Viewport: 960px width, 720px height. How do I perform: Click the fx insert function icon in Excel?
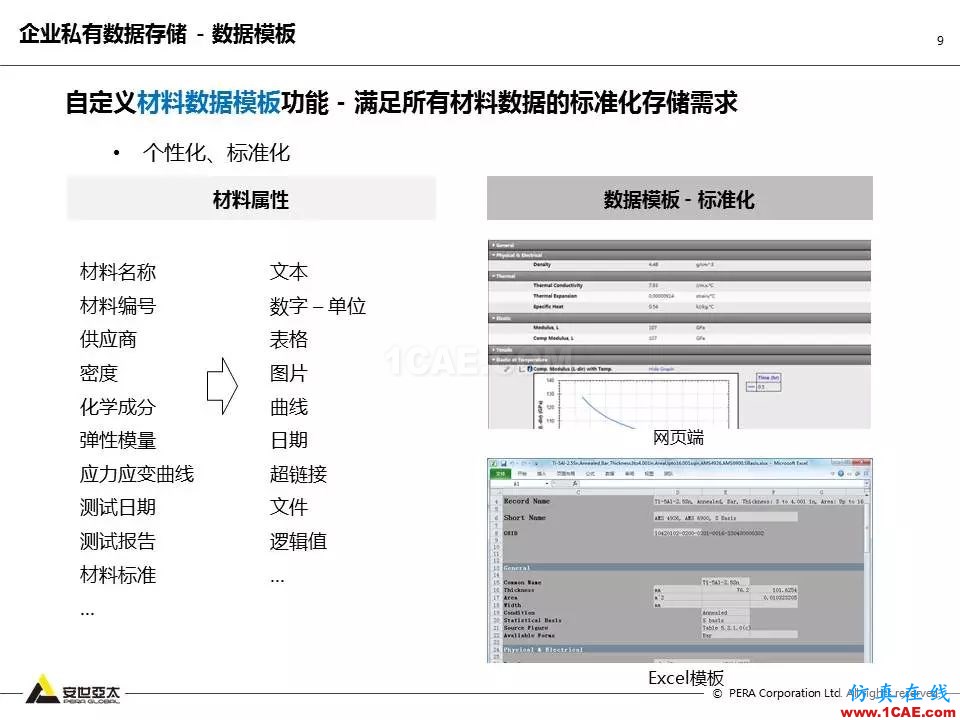point(576,484)
